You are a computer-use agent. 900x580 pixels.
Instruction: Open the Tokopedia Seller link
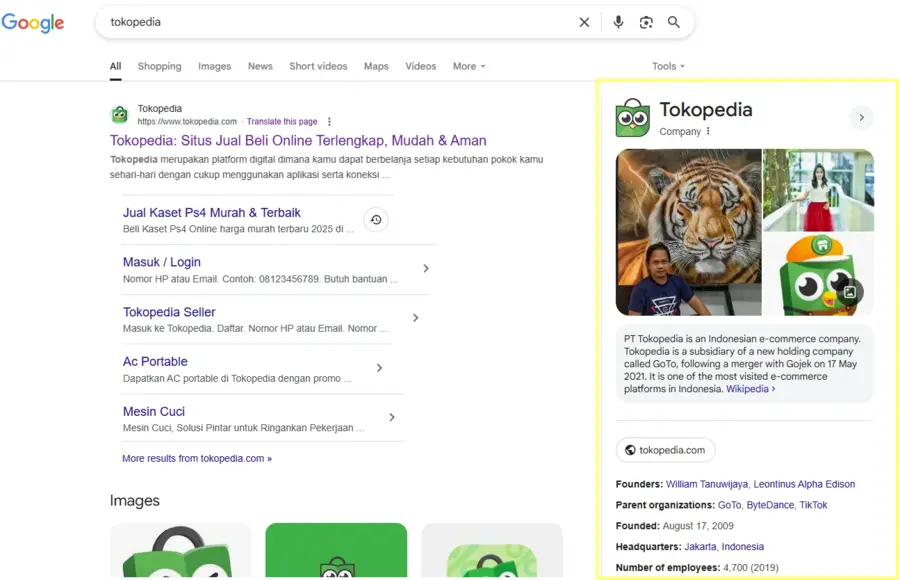pos(169,312)
